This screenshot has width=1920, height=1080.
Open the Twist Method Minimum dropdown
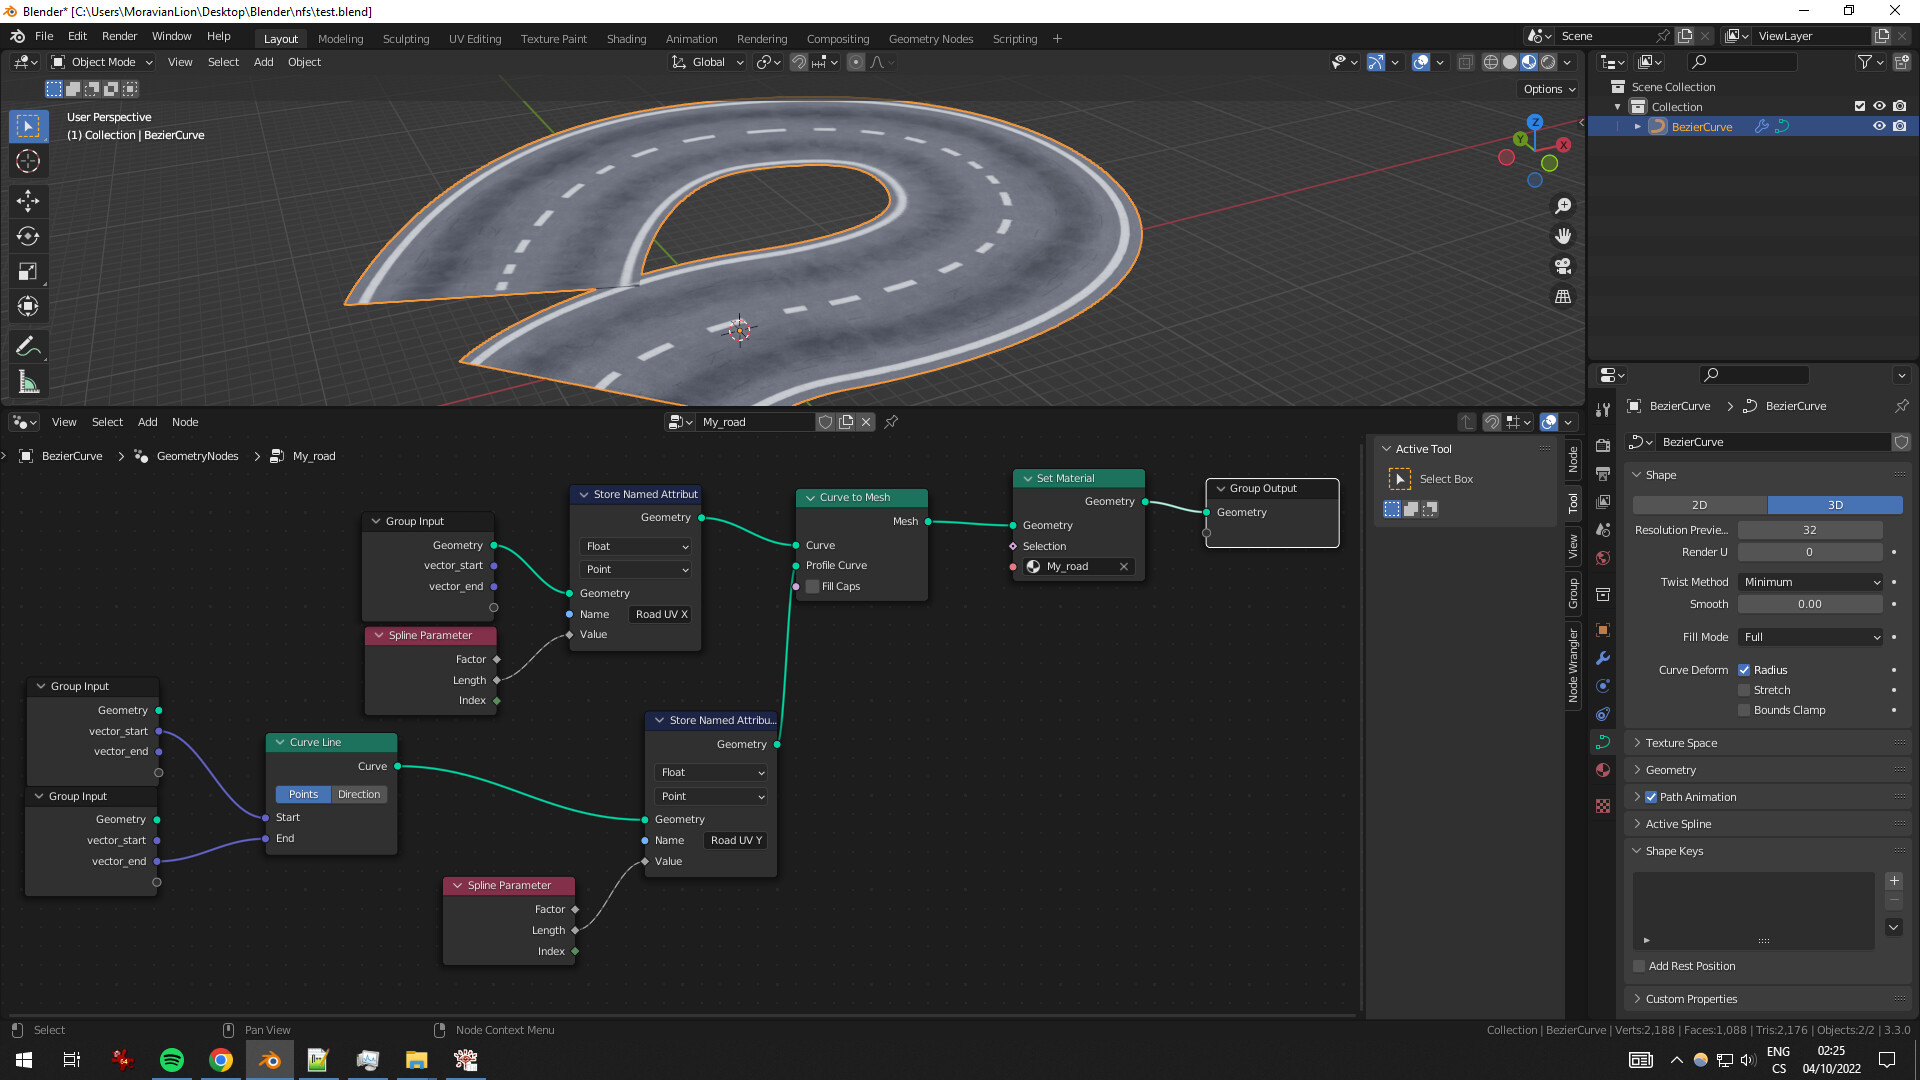pos(1811,582)
